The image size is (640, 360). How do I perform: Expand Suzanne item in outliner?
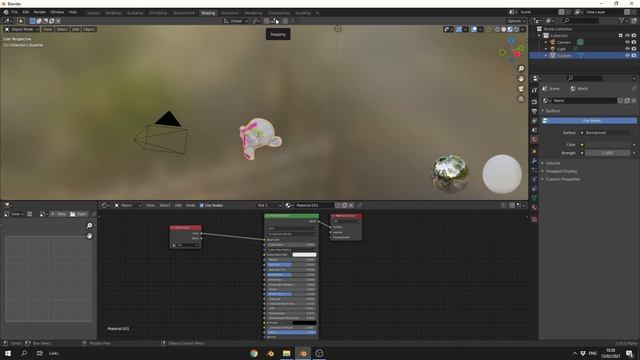pyautogui.click(x=546, y=55)
